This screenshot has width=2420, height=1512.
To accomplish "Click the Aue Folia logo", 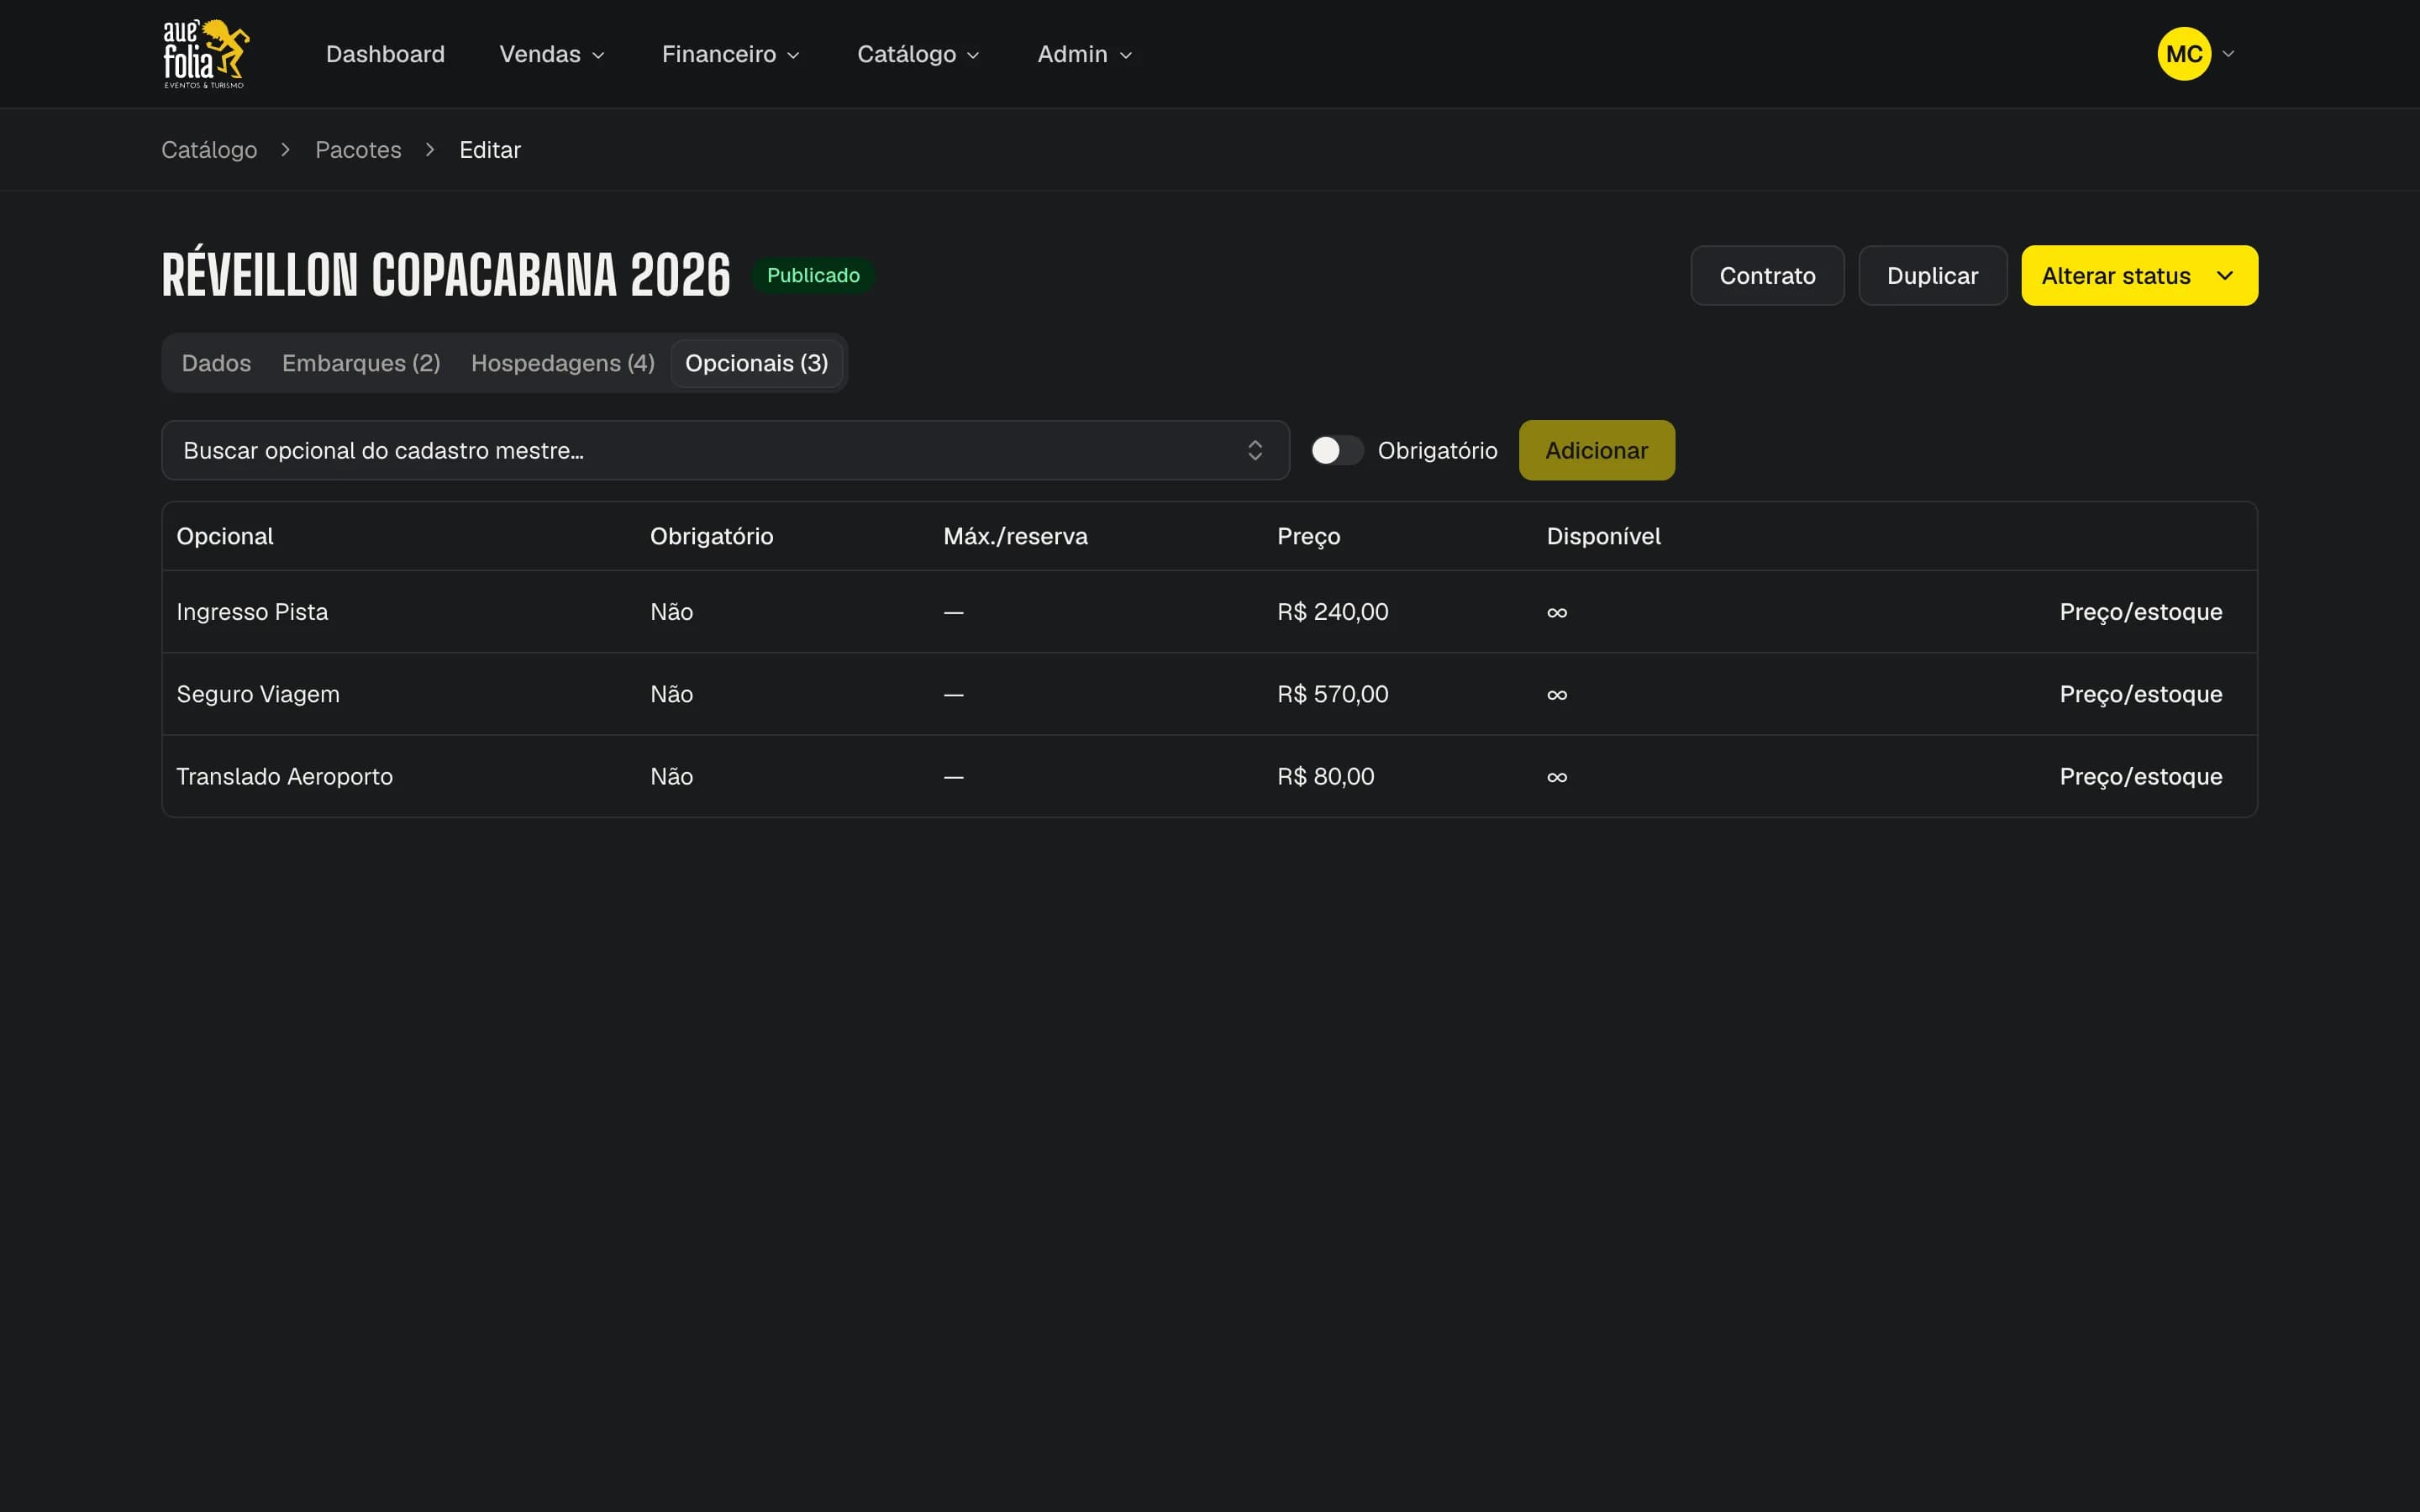I will (206, 54).
